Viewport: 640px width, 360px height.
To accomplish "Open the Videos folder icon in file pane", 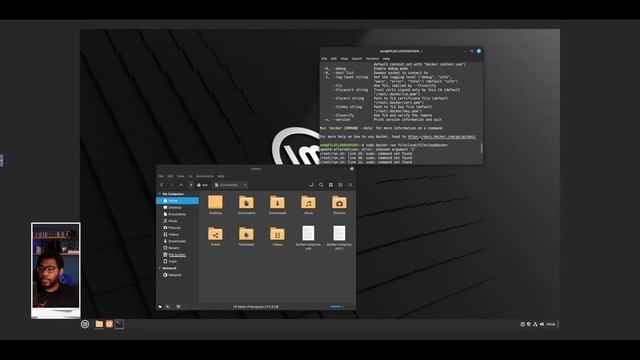I will 277,234.
